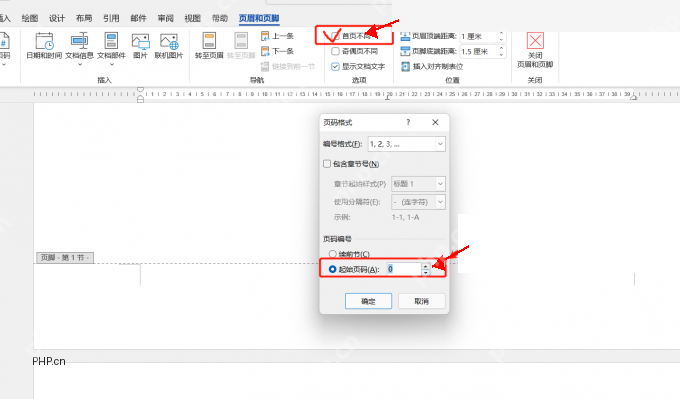This screenshot has width=680, height=399.
Task: Open Layout (布局) ribbon tab
Action: (84, 18)
